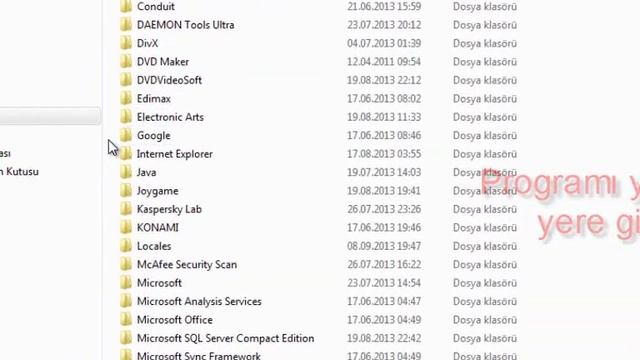Viewport: 640px width, 360px height.
Task: Click the DVDVideoSoft folder icon
Action: point(126,80)
